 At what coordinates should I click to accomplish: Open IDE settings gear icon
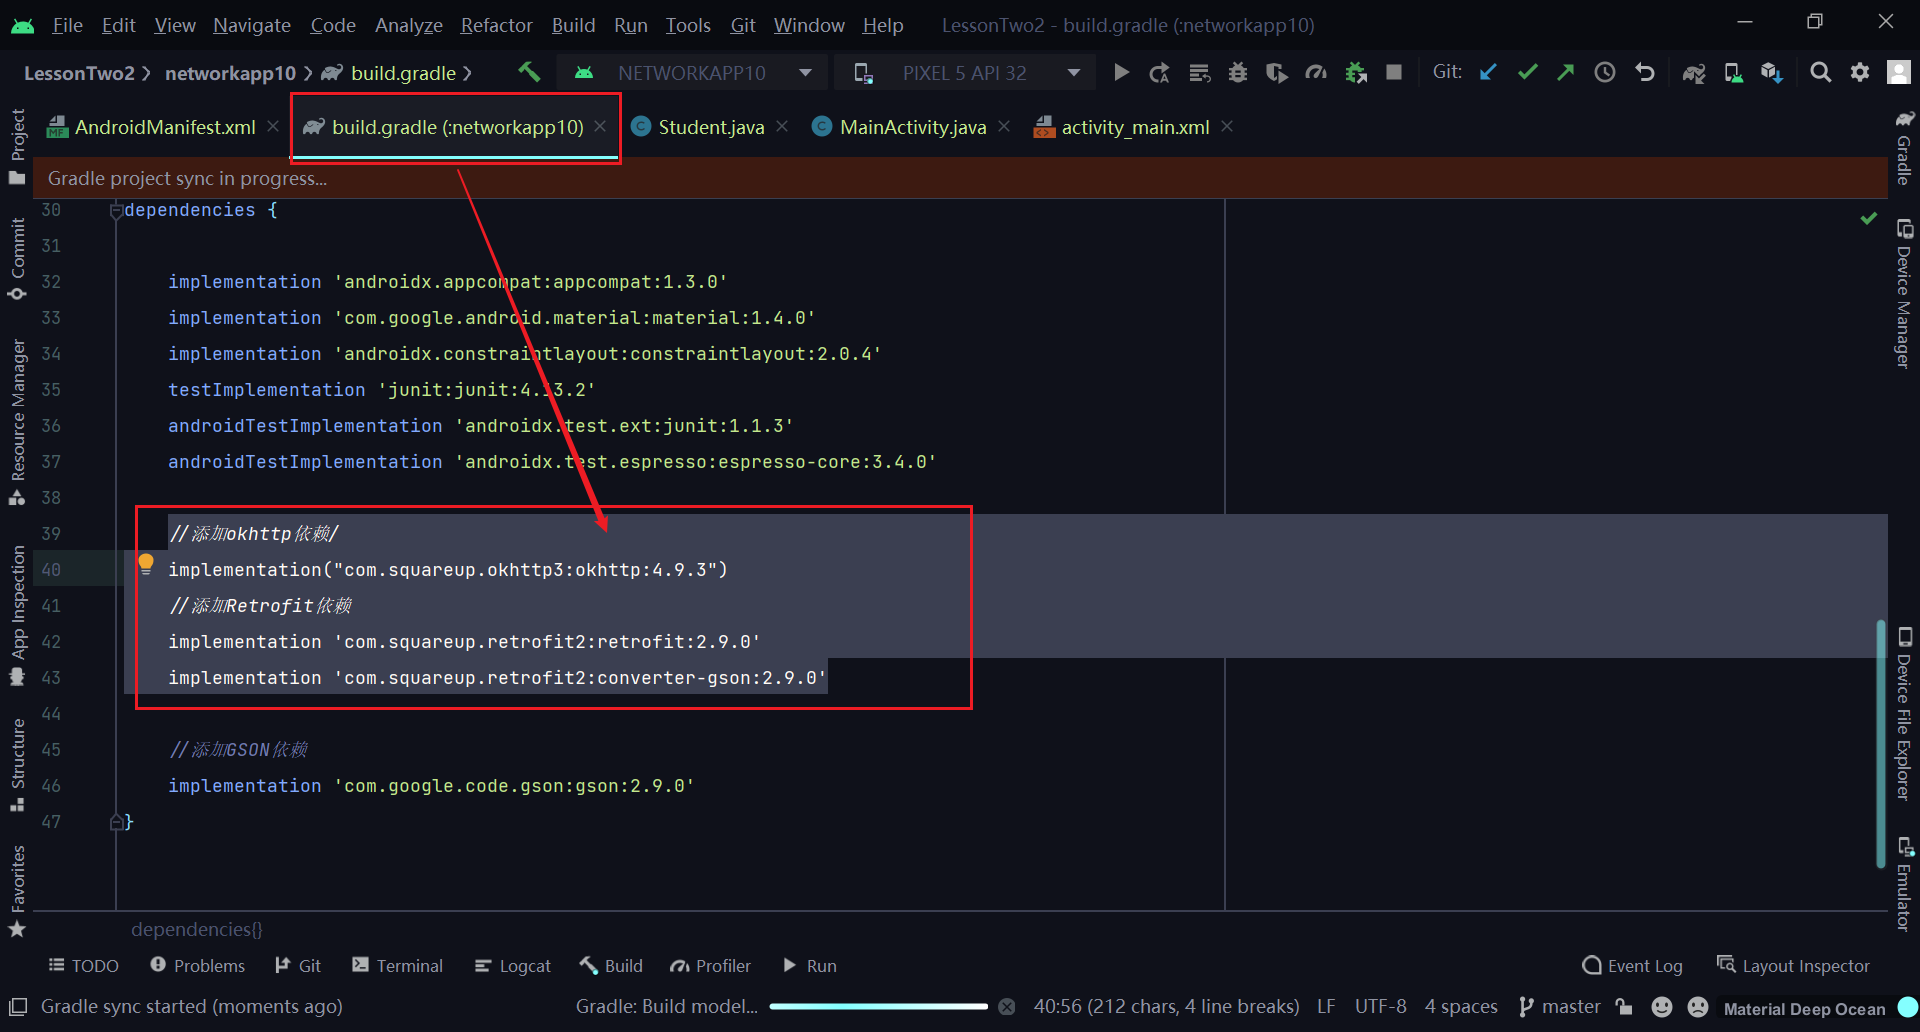click(x=1860, y=72)
